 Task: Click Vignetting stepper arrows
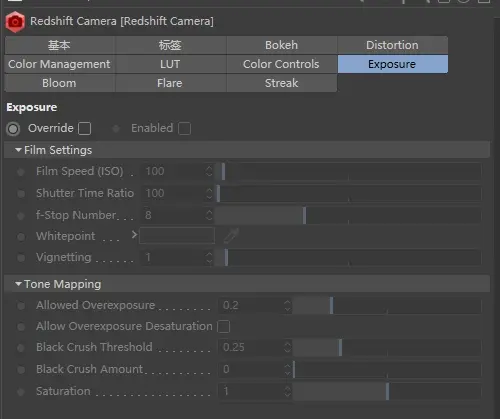[x=209, y=257]
